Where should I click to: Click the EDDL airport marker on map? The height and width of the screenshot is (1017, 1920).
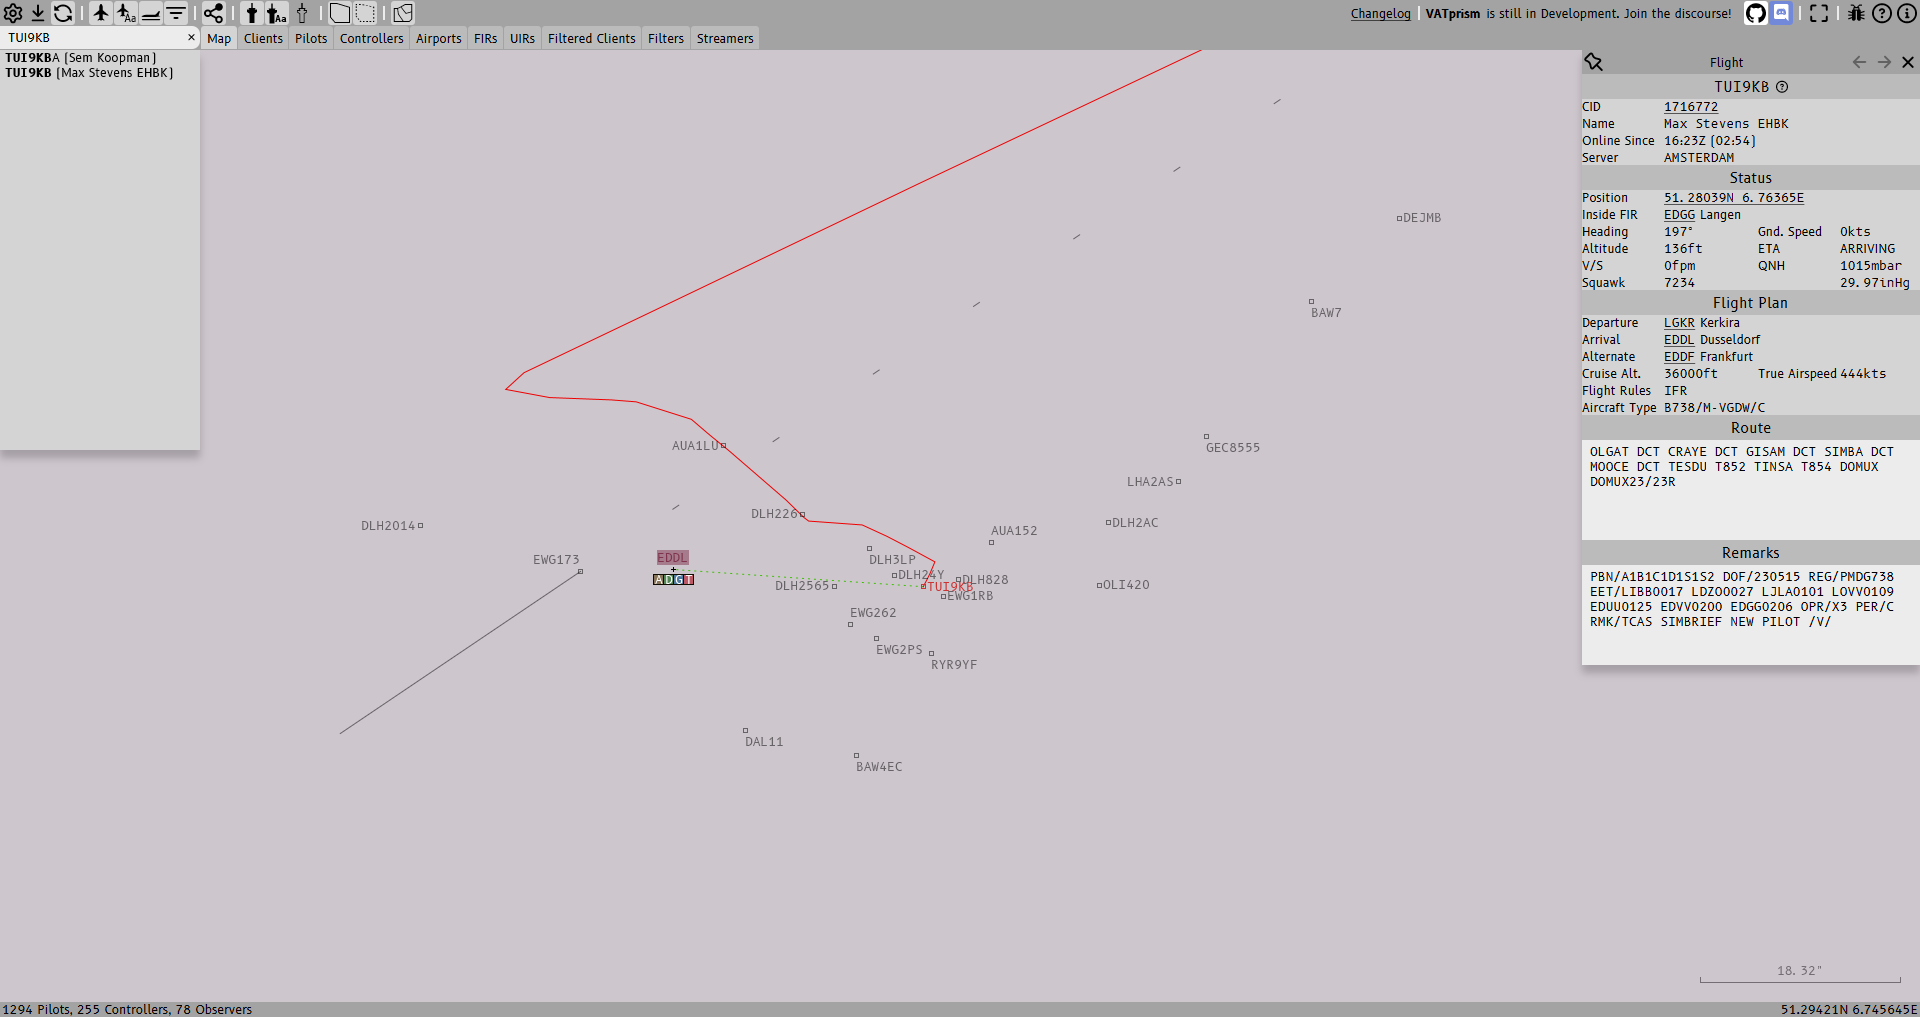tap(672, 558)
